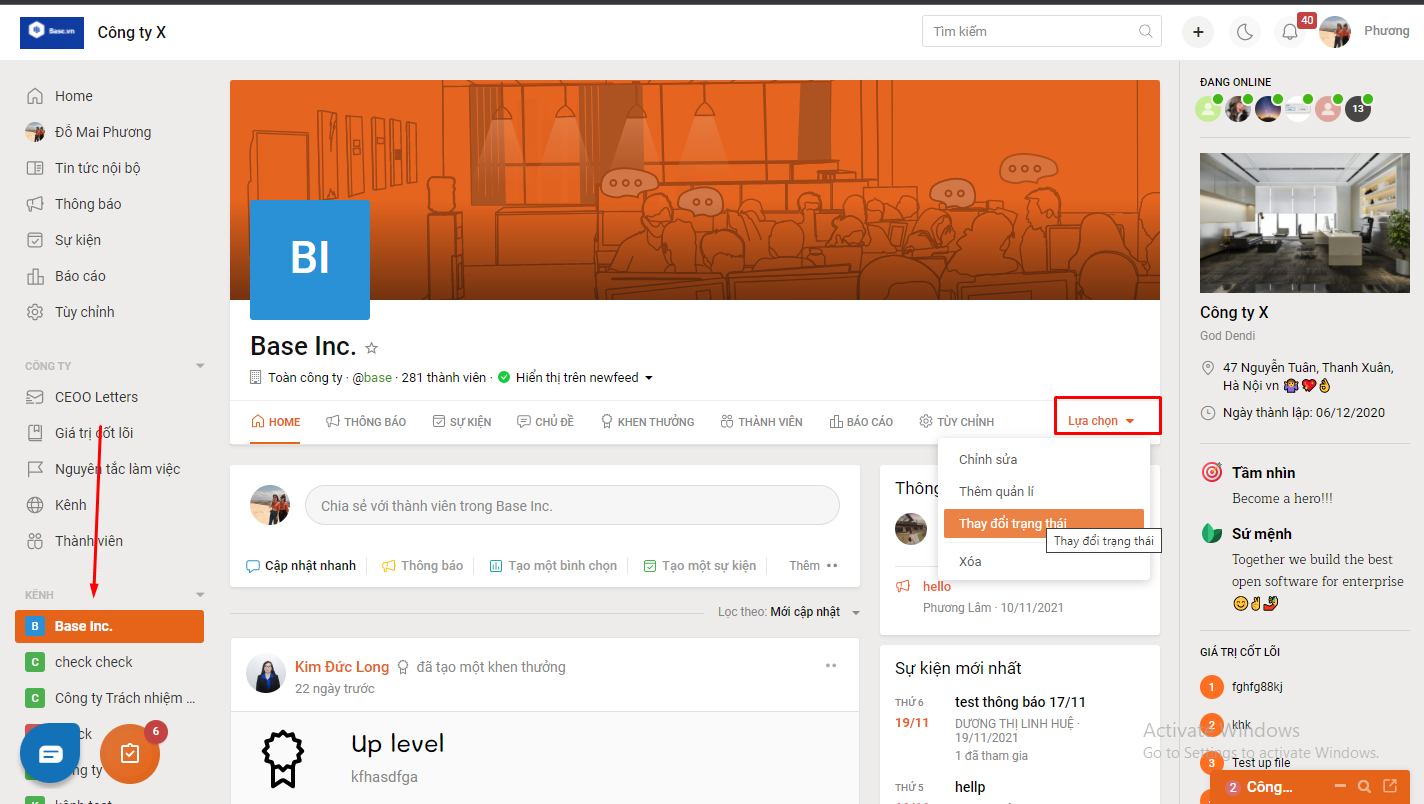Pop out the Công chat window
The image size is (1424, 804).
tap(1391, 787)
